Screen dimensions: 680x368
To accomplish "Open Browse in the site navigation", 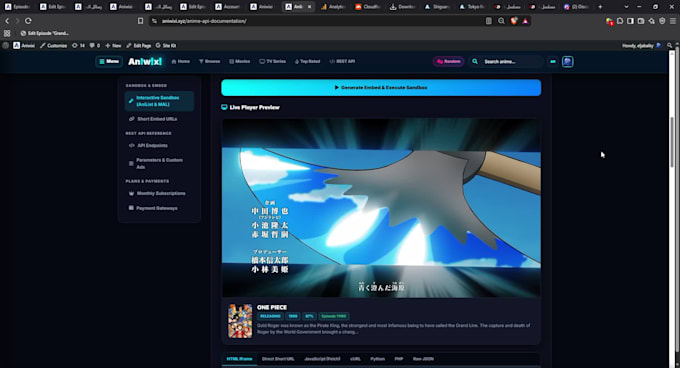I will (209, 62).
